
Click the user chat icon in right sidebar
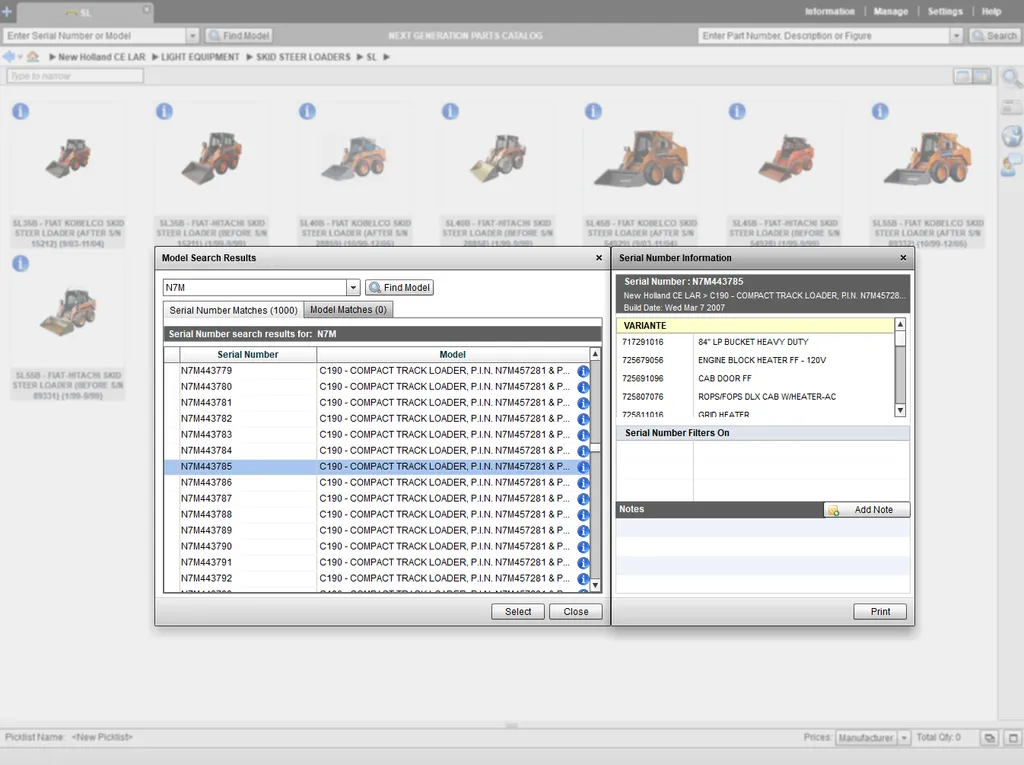coord(1011,164)
